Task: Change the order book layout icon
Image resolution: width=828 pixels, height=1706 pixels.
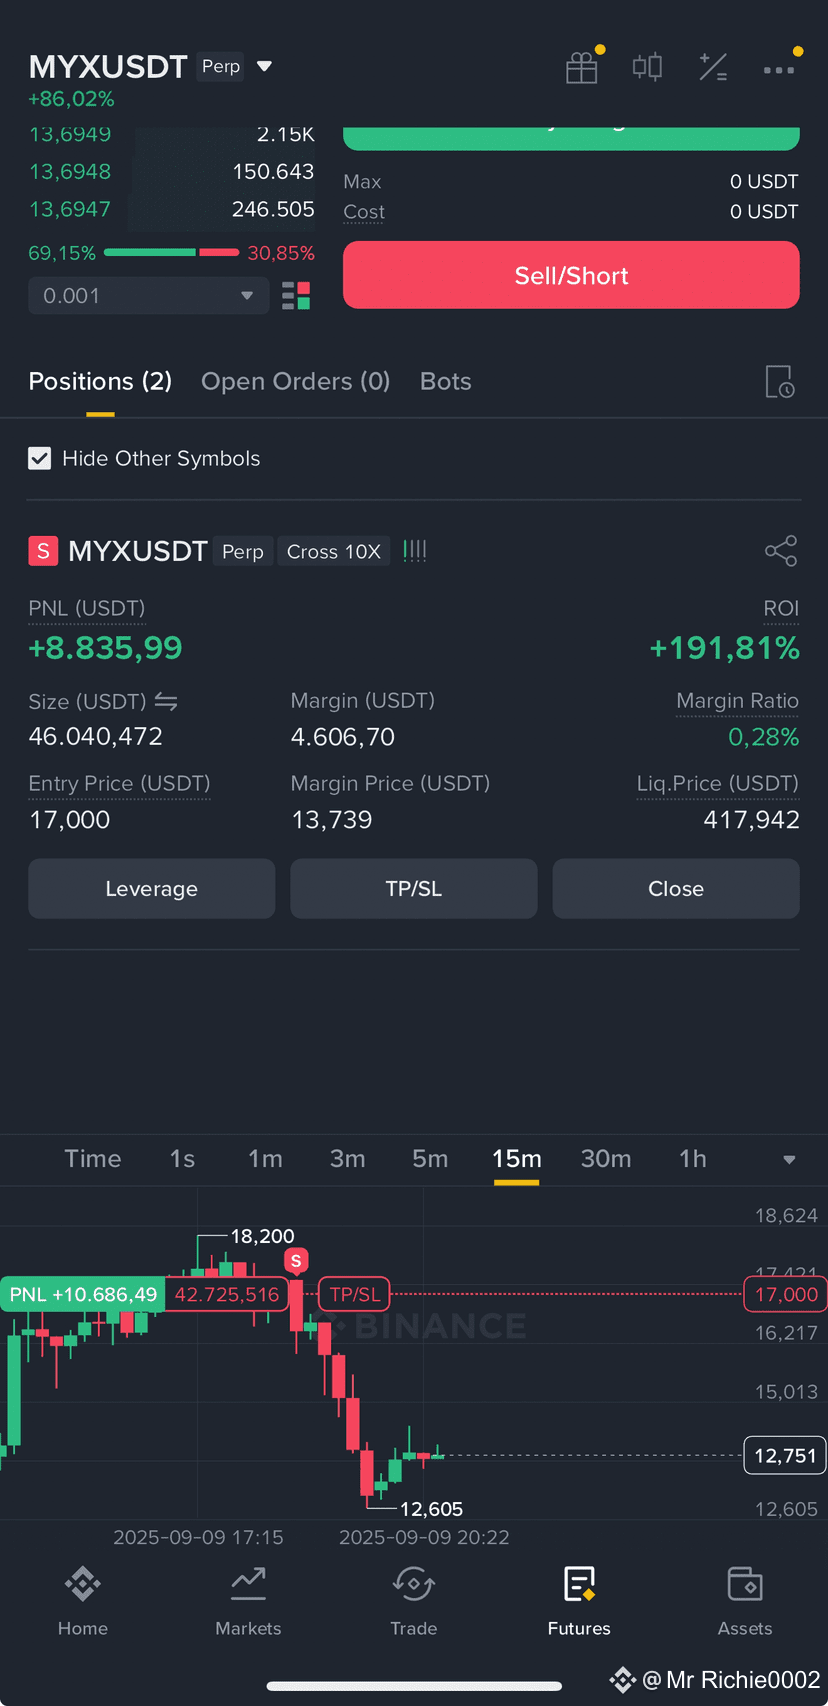Action: pos(296,296)
